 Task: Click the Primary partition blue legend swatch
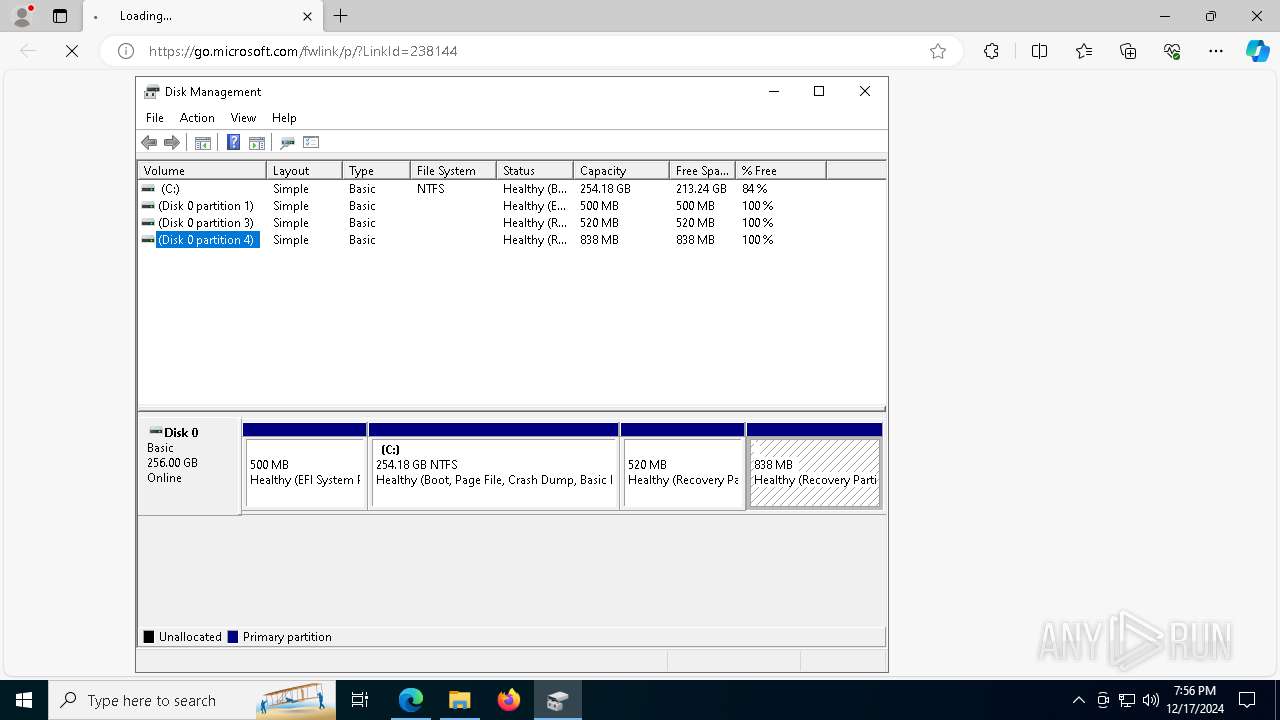233,637
